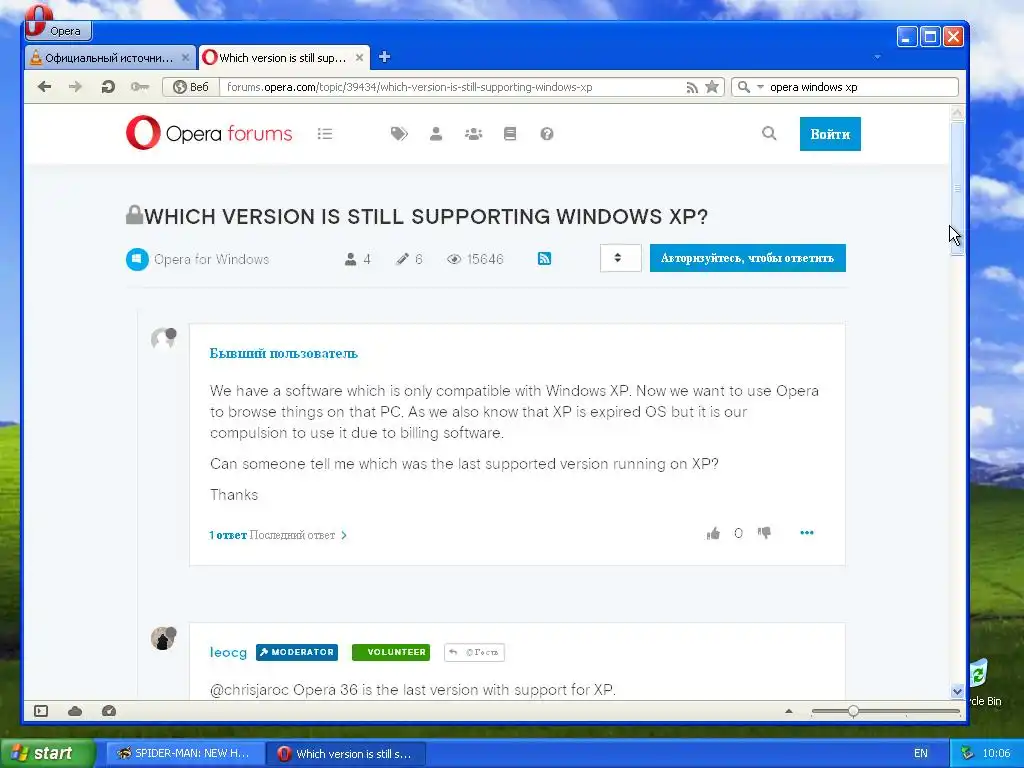Screen dimensions: 1024x768
Task: Open the forum users icon
Action: (x=436, y=134)
